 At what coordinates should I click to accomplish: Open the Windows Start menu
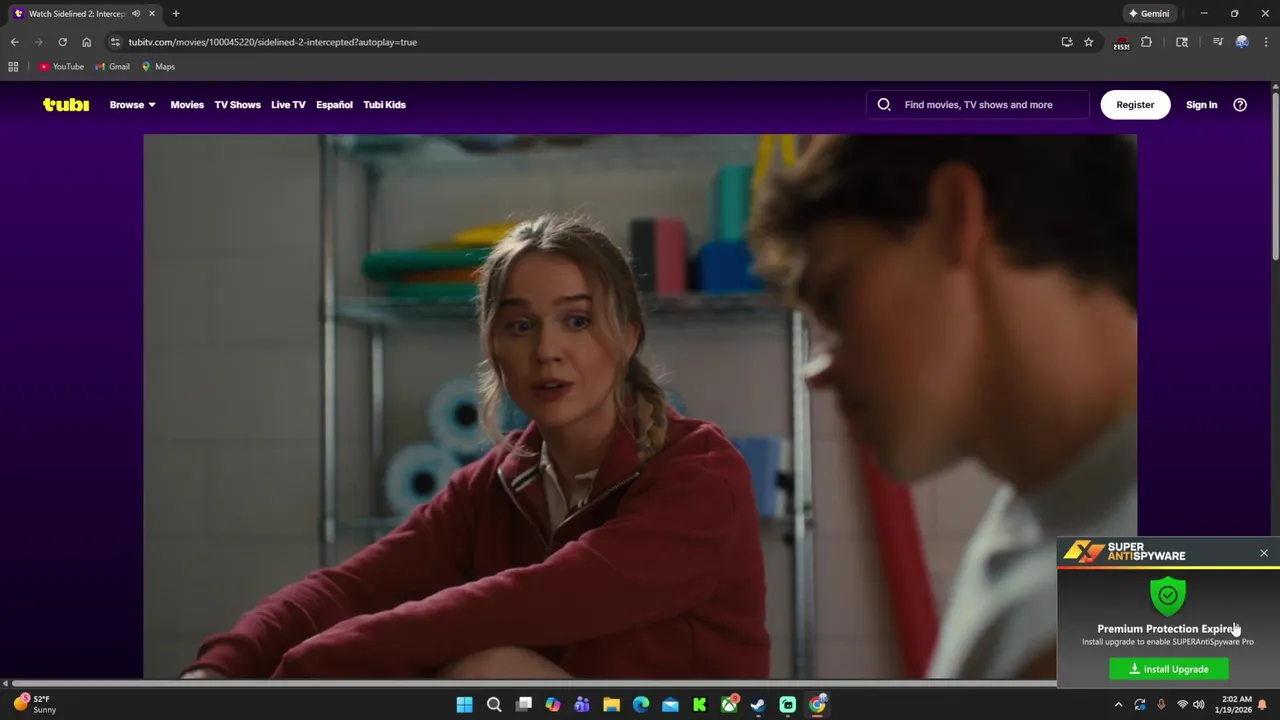tap(464, 705)
